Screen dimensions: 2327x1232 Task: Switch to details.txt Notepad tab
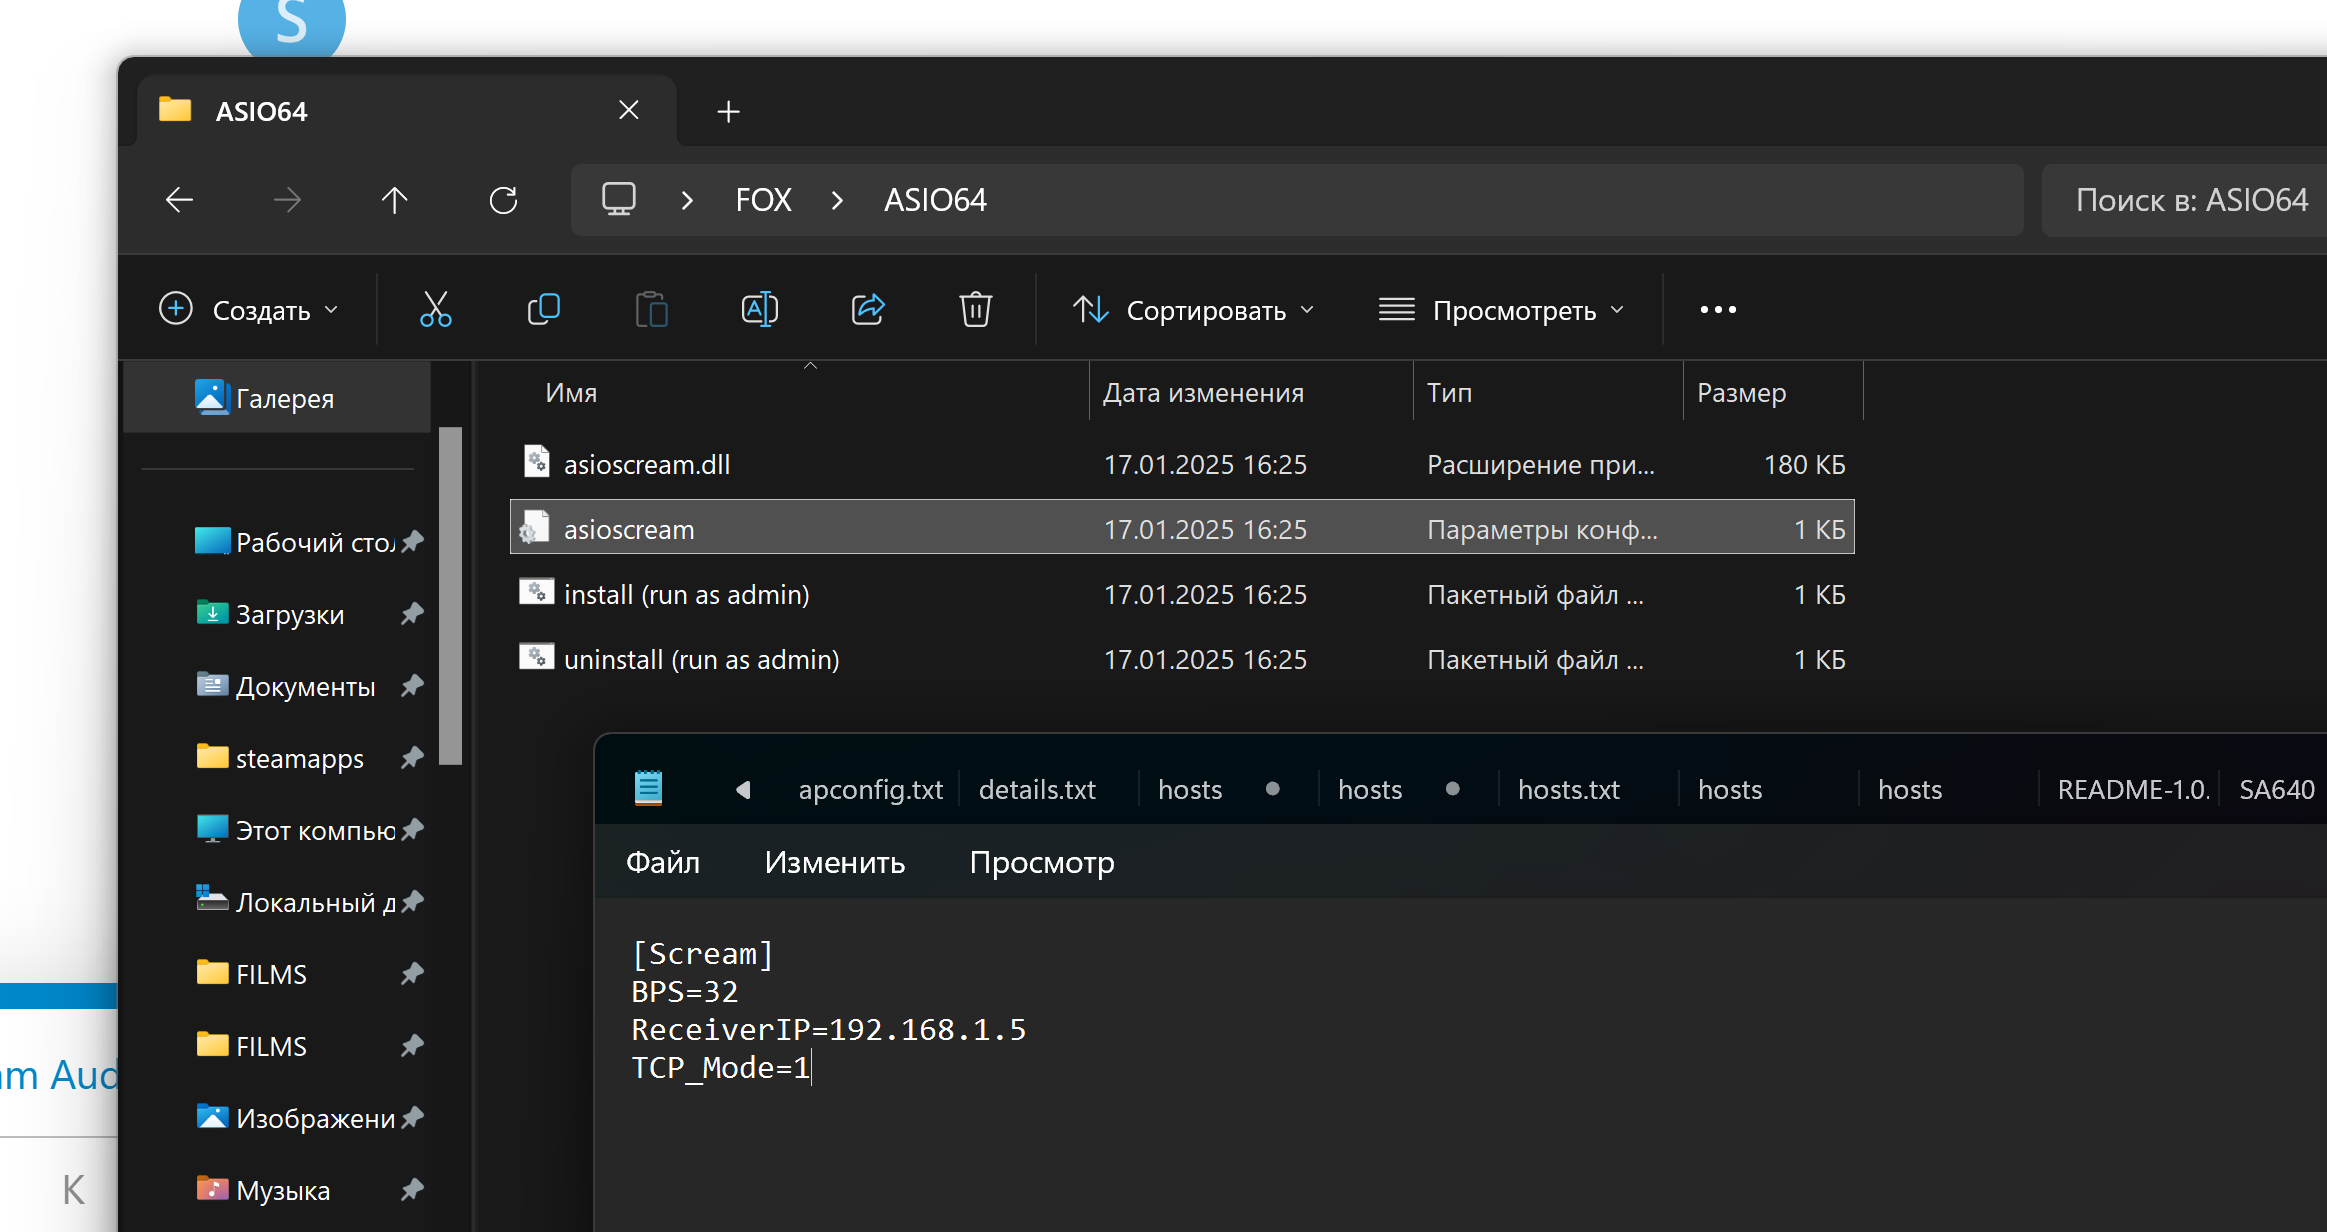(x=1037, y=790)
